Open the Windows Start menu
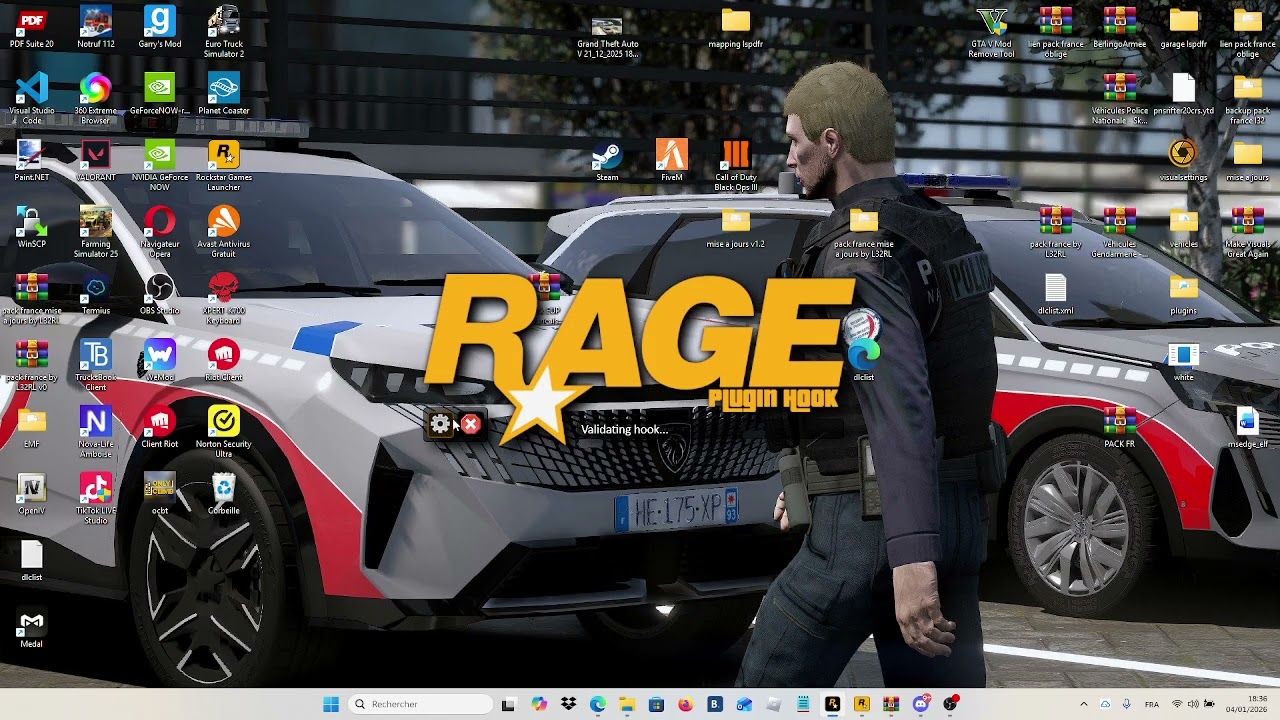 pyautogui.click(x=331, y=704)
